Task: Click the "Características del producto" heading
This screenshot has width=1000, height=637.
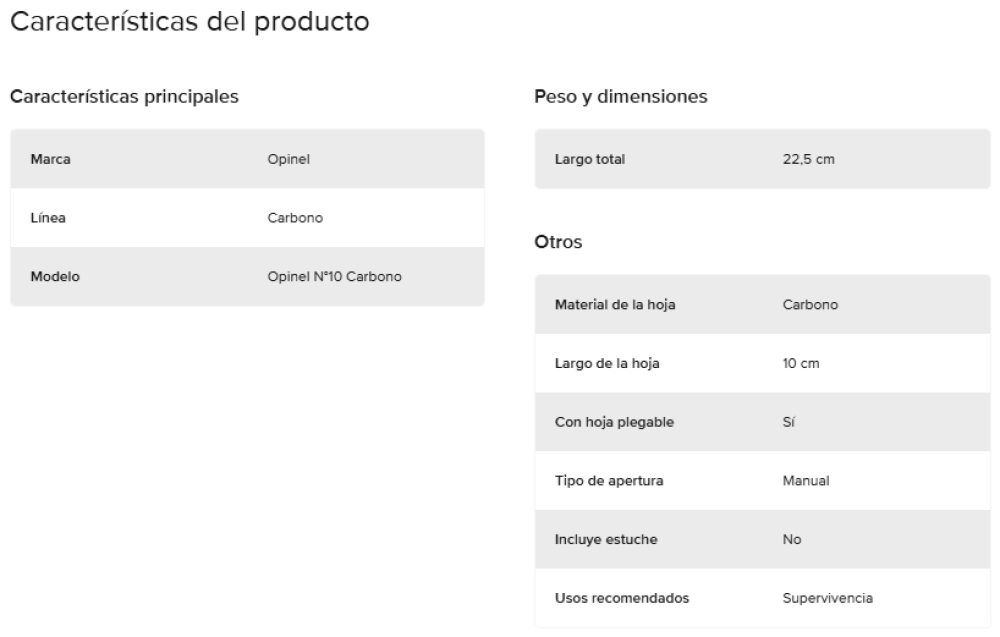Action: [x=189, y=22]
